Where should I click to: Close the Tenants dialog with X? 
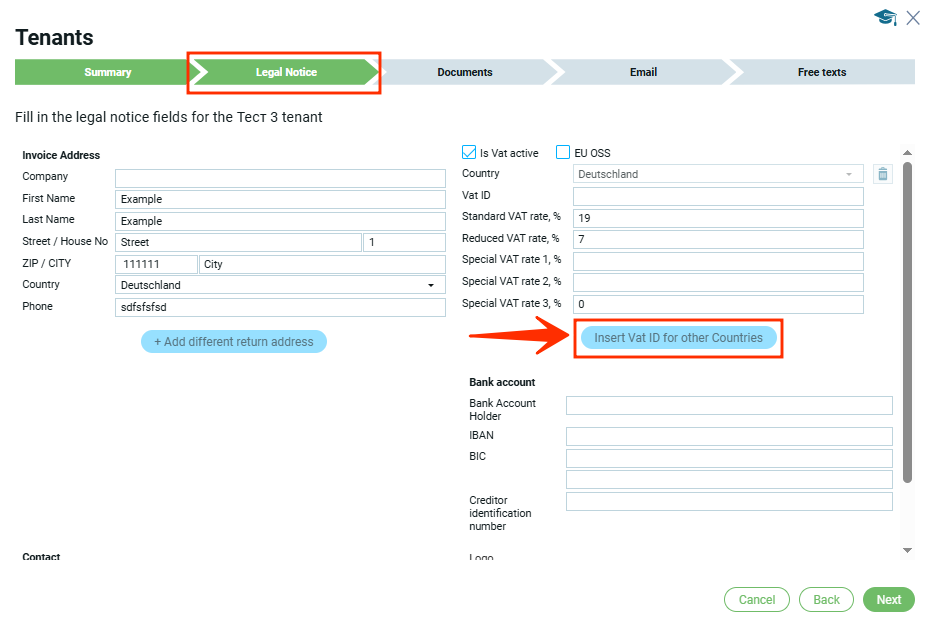pyautogui.click(x=912, y=17)
